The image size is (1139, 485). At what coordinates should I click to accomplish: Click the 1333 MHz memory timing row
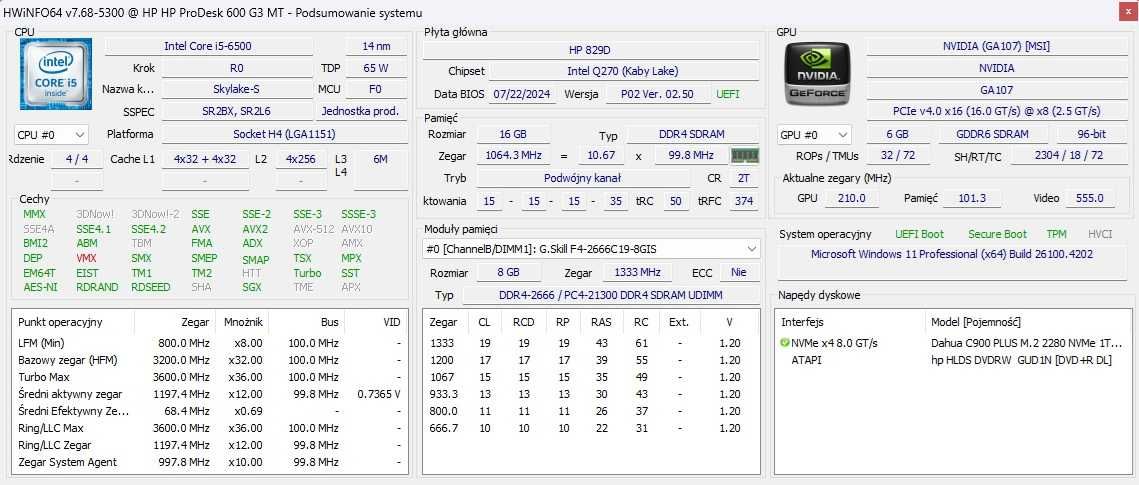(x=590, y=343)
